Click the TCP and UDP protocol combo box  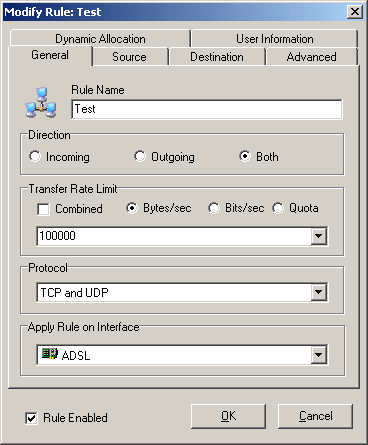coord(182,292)
